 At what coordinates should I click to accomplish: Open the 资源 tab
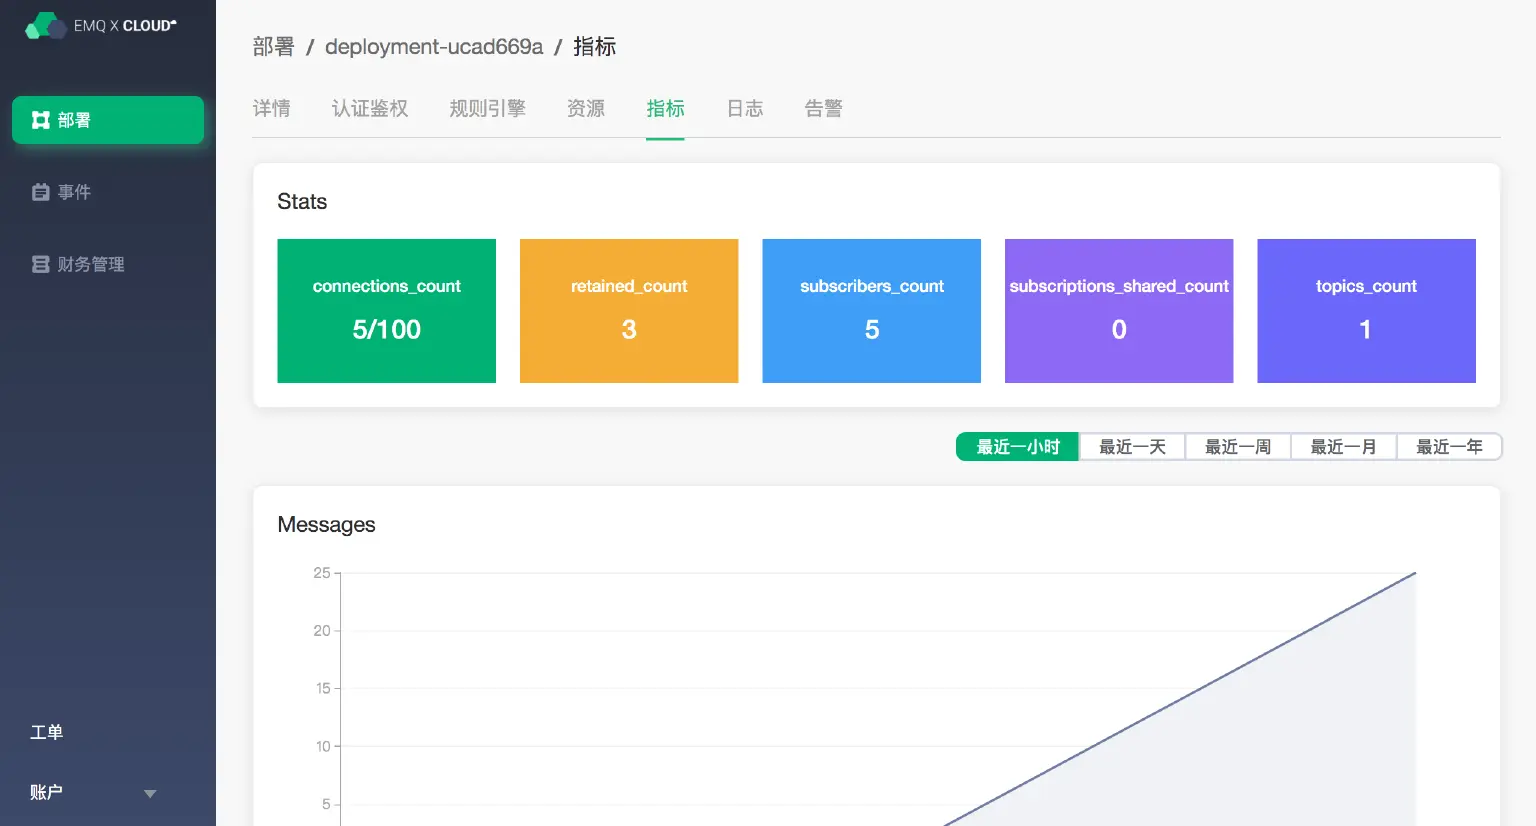585,108
